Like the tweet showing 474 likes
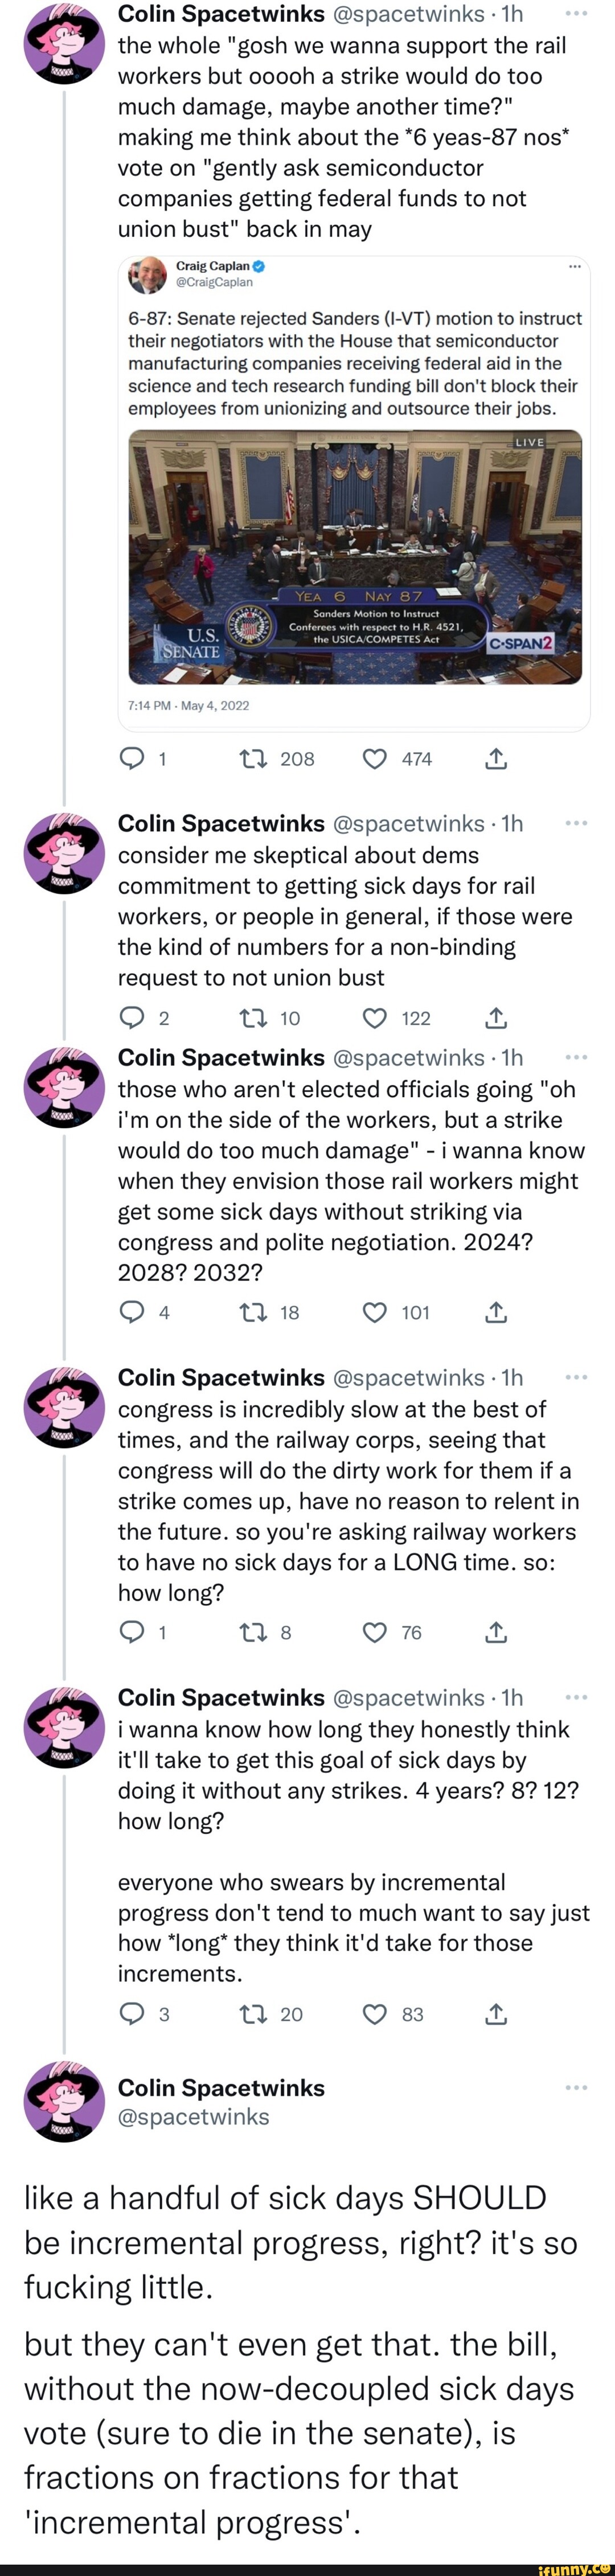The height and width of the screenshot is (2576, 615). tap(374, 759)
